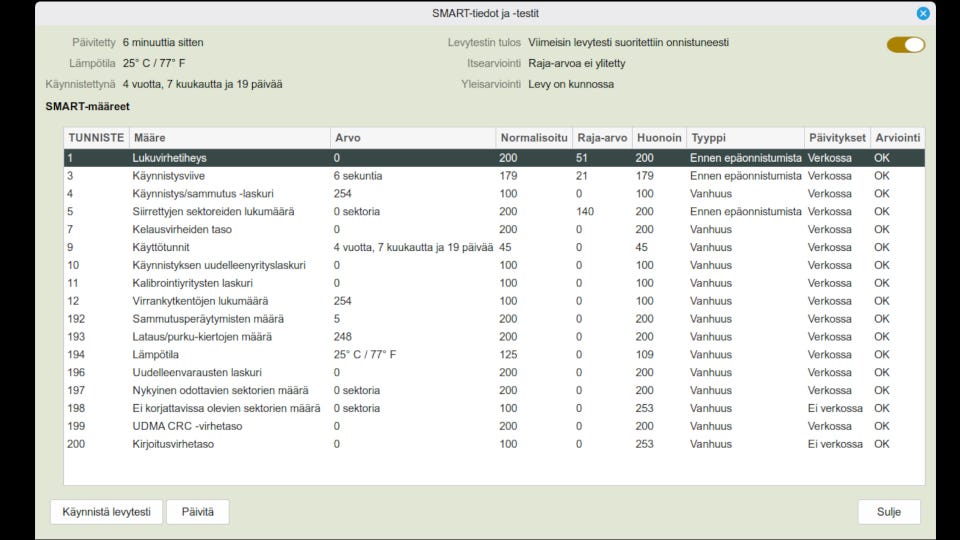Click the SMART-määreet heading
This screenshot has width=960, height=540.
pos(88,107)
